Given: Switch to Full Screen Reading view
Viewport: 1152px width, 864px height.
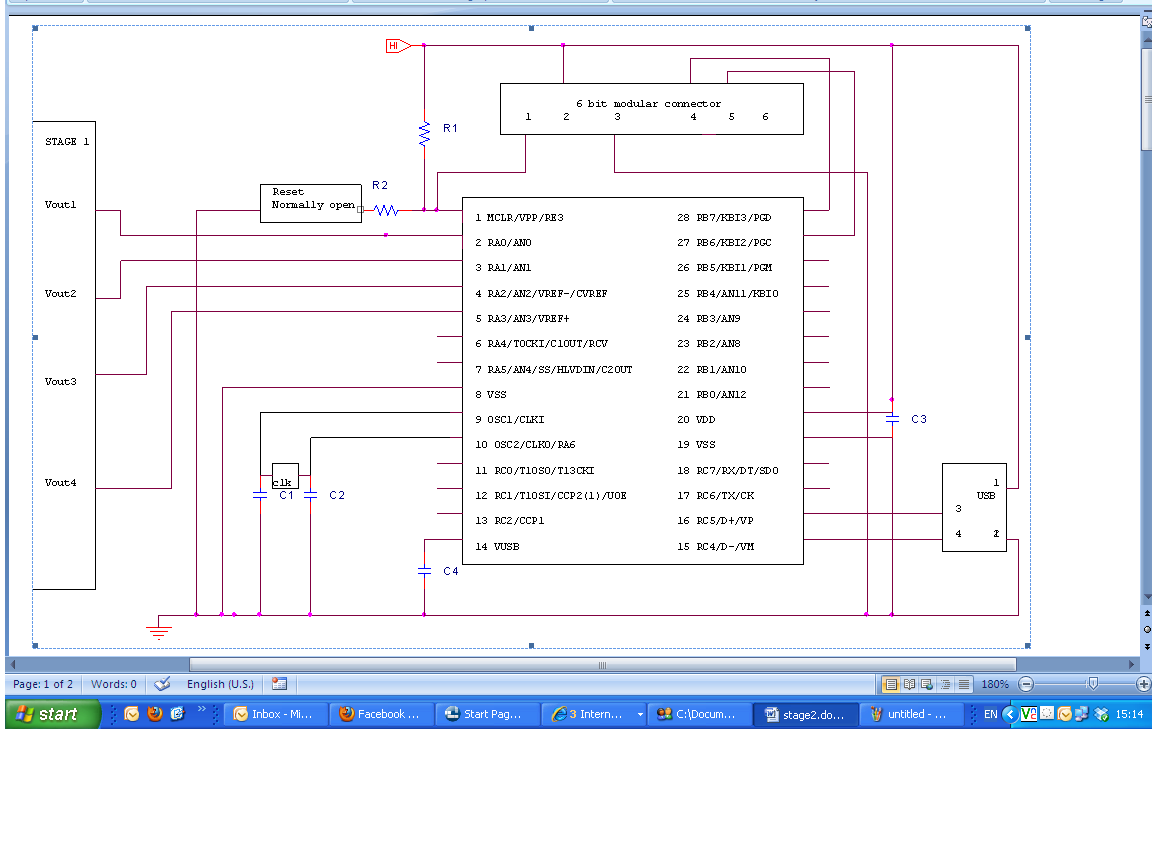Looking at the screenshot, I should tap(910, 684).
